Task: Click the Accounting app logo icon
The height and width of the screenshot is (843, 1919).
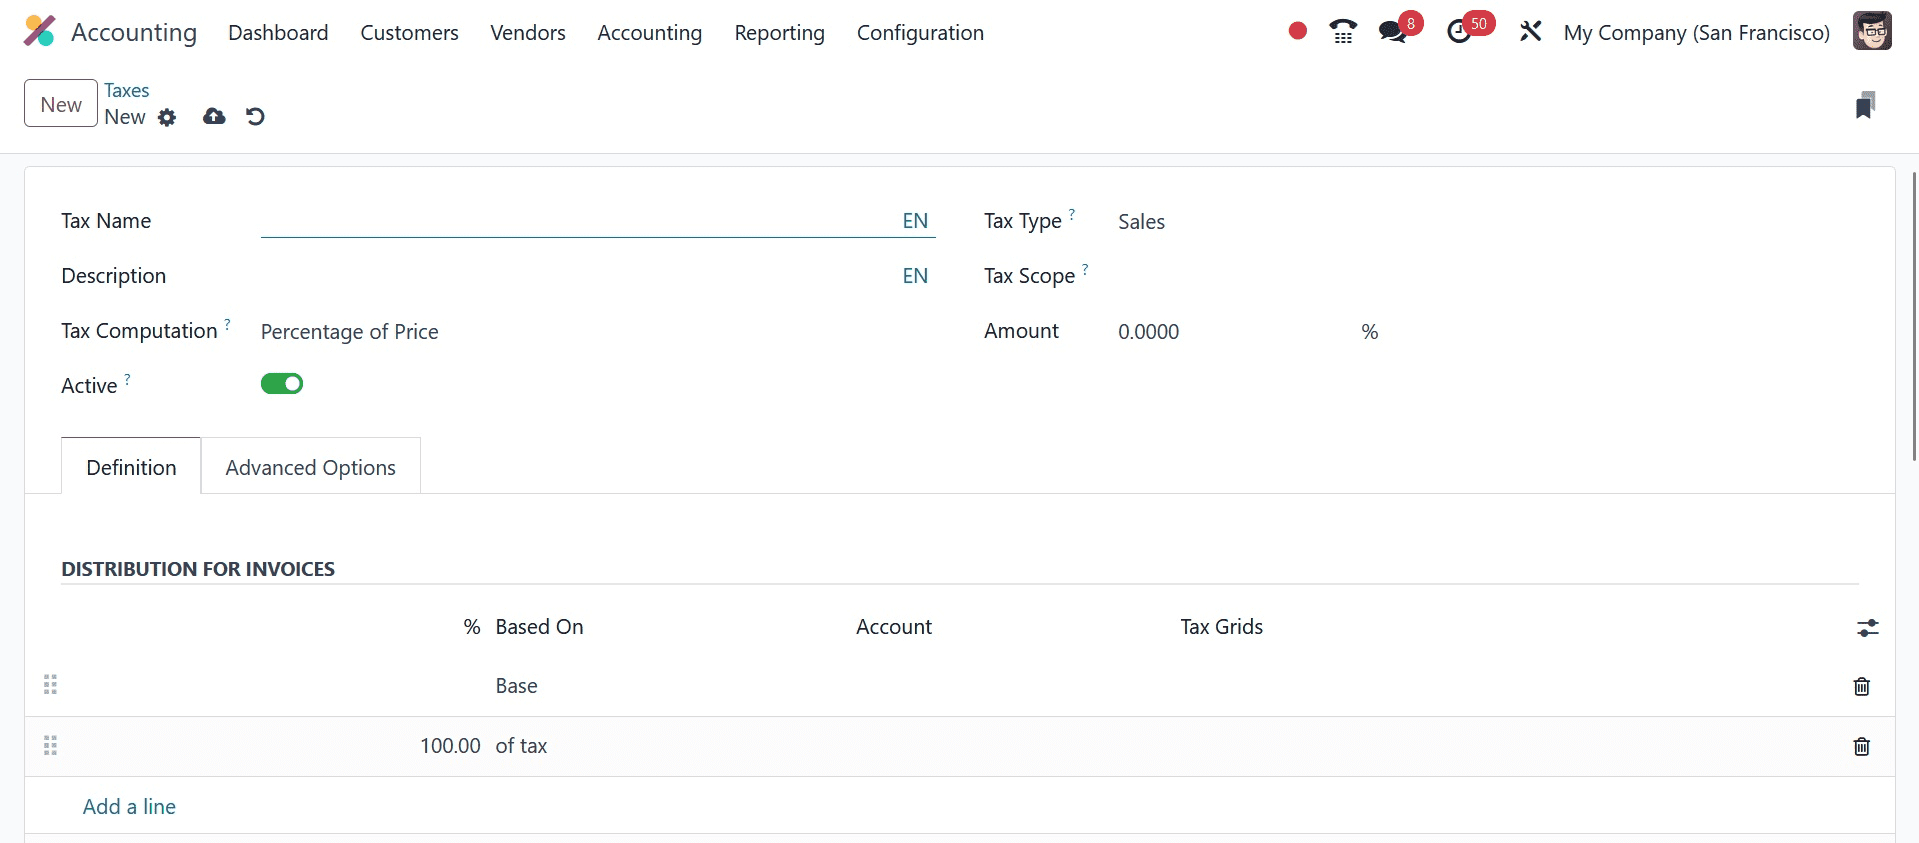Action: (39, 32)
